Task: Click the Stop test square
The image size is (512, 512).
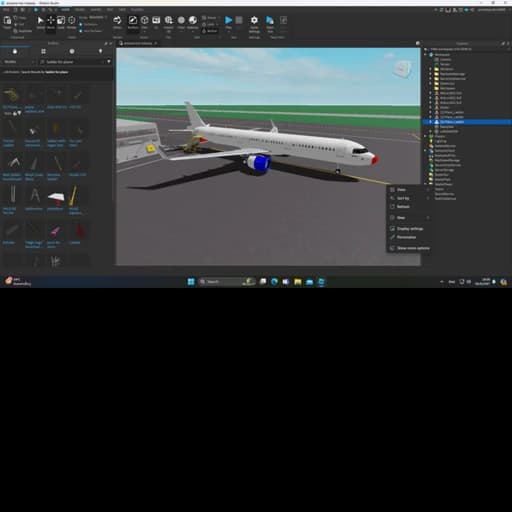Action: tap(239, 21)
